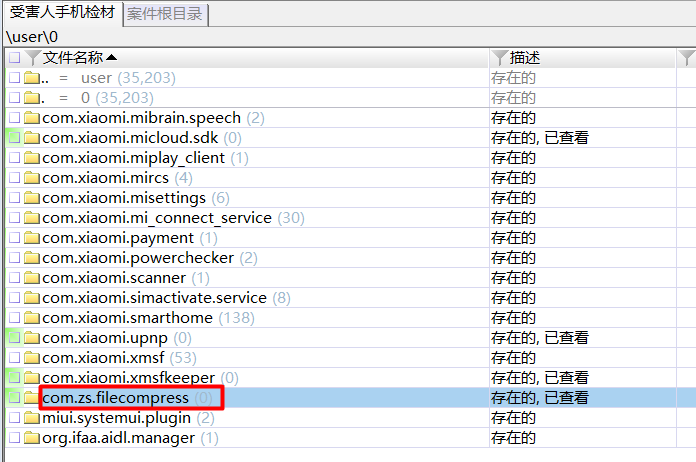
Task: Click folder icon of miui.systemui.plugin
Action: pyautogui.click(x=32, y=418)
